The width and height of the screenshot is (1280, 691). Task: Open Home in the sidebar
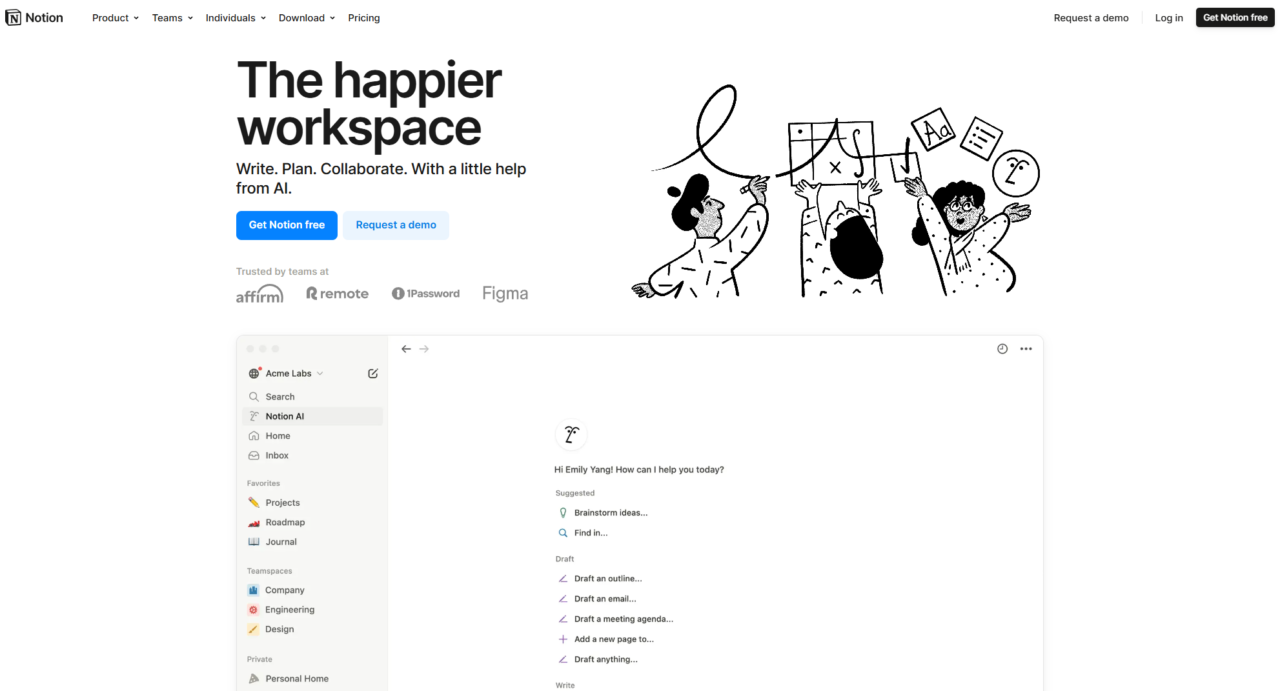(313, 436)
